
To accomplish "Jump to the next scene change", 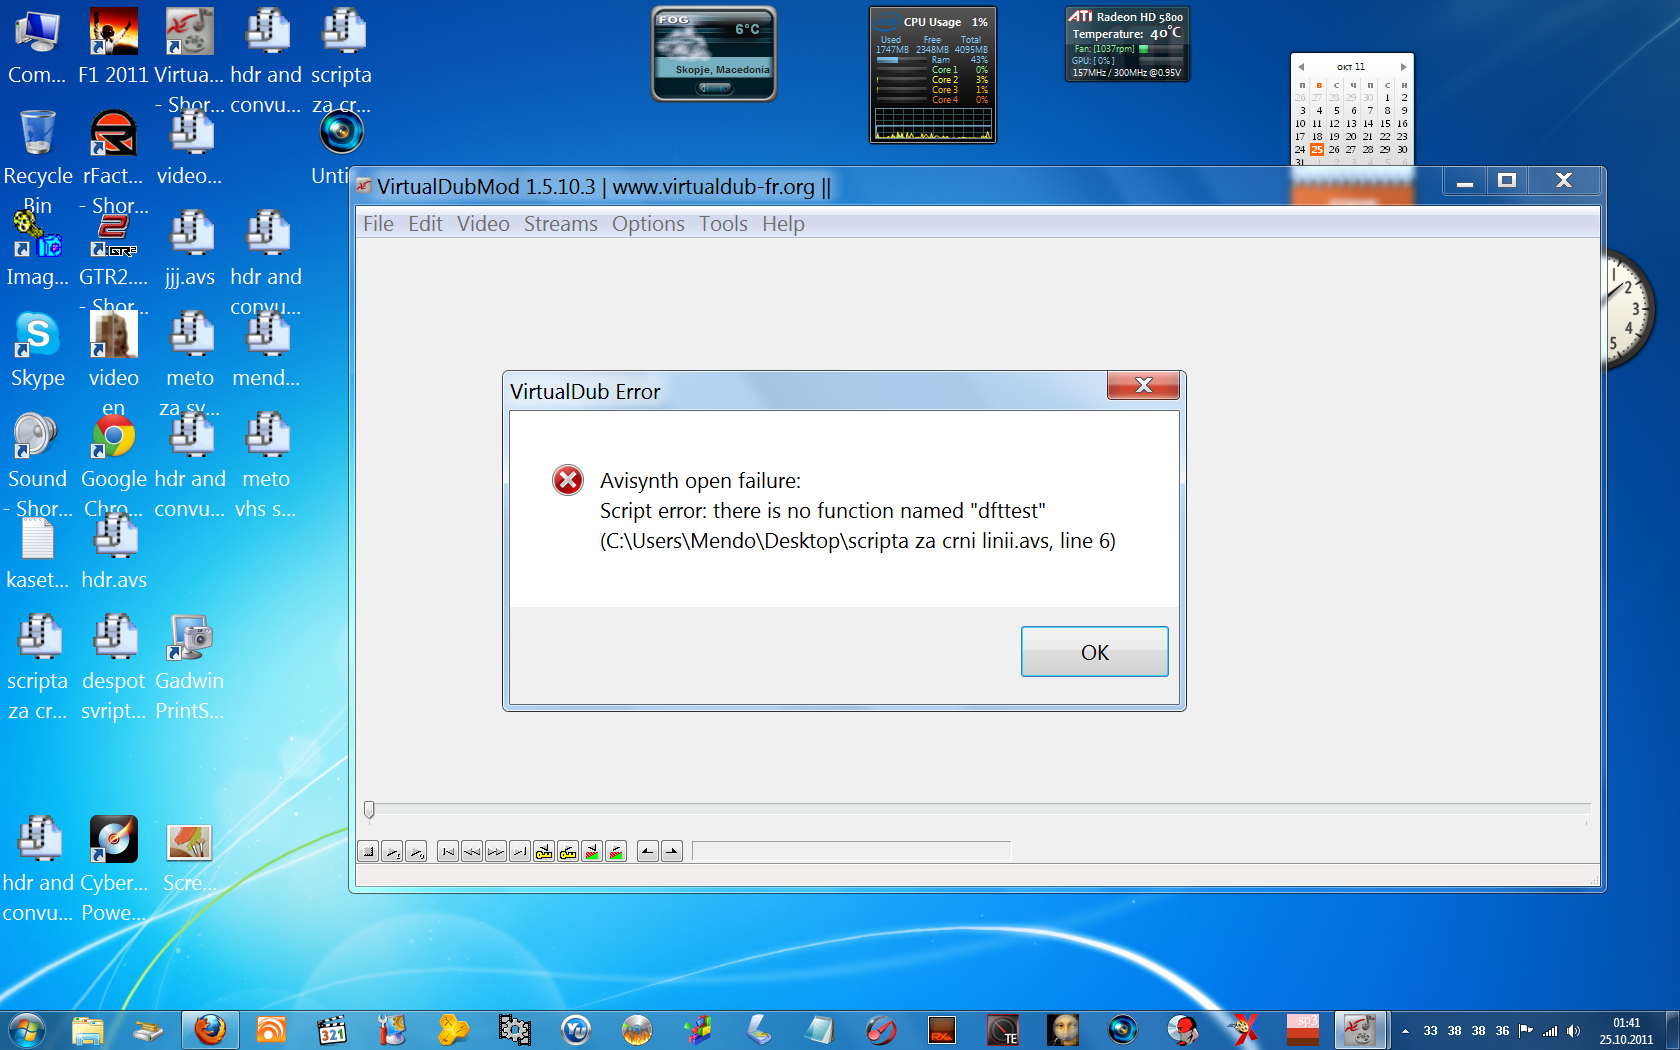I will click(x=616, y=852).
